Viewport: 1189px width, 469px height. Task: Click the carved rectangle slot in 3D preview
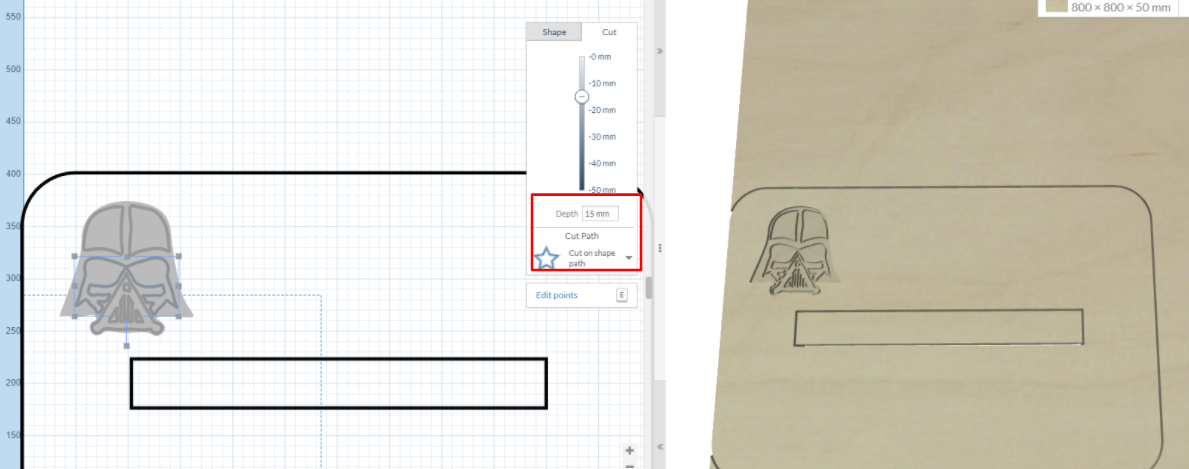point(939,327)
